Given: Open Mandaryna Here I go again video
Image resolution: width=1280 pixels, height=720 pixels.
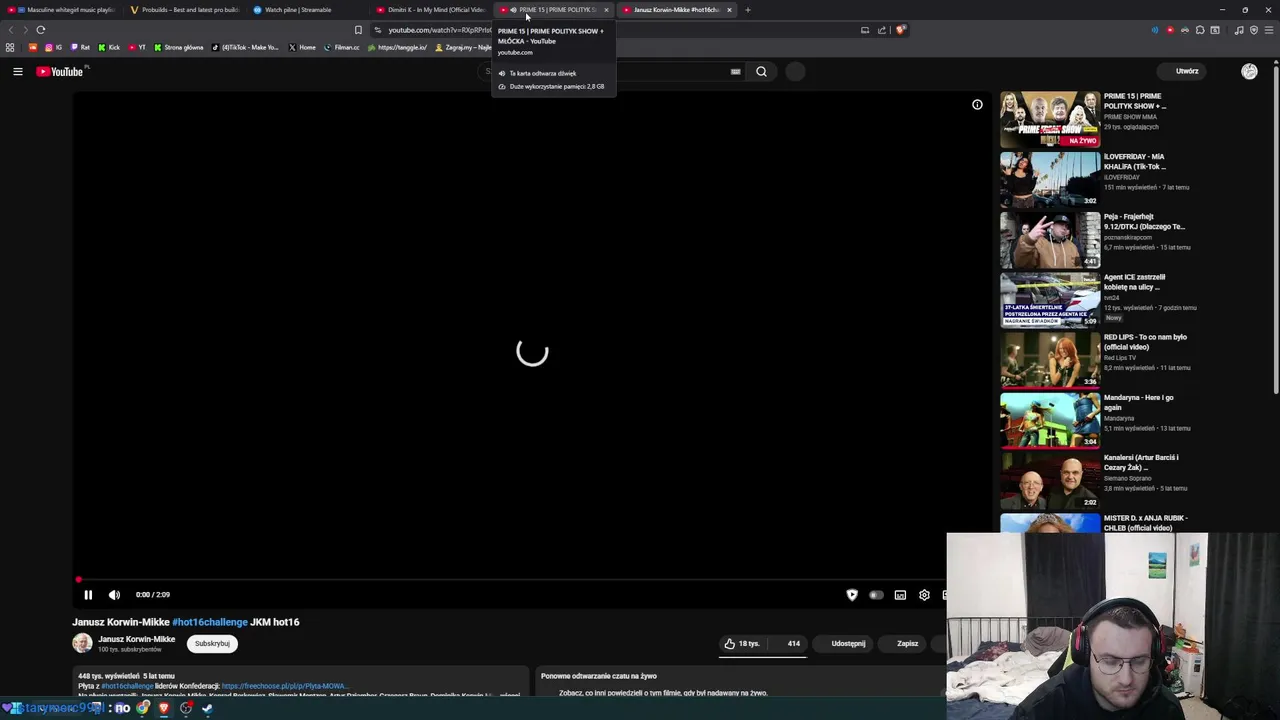Looking at the screenshot, I should 1050,420.
